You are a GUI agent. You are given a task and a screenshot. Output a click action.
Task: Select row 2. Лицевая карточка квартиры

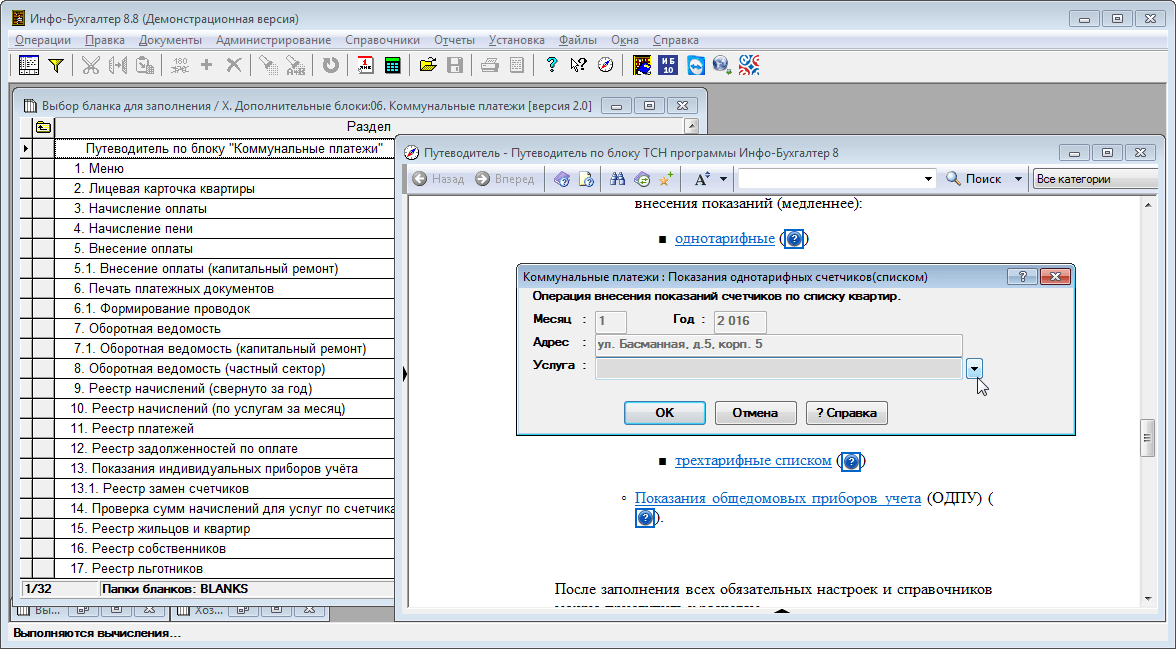[225, 188]
